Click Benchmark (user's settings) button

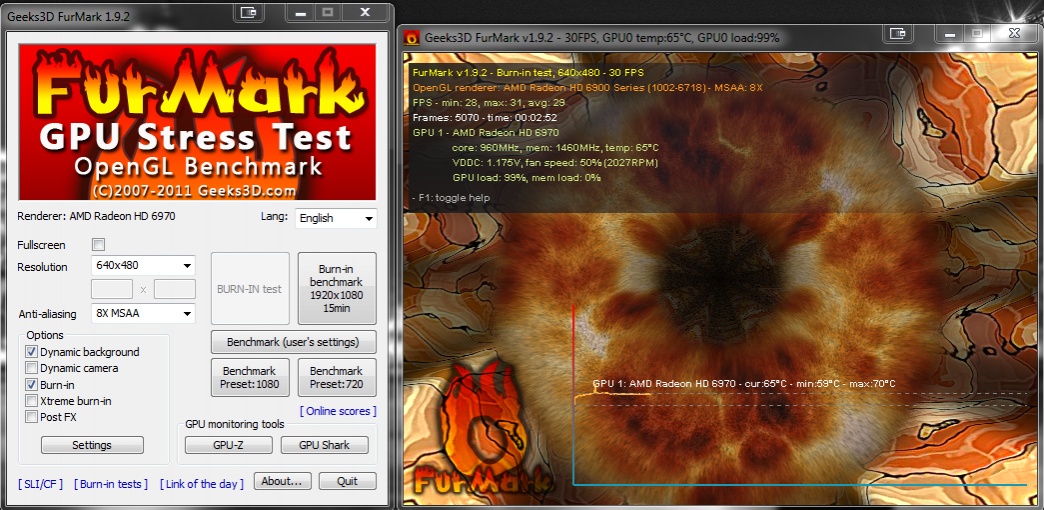[x=294, y=342]
